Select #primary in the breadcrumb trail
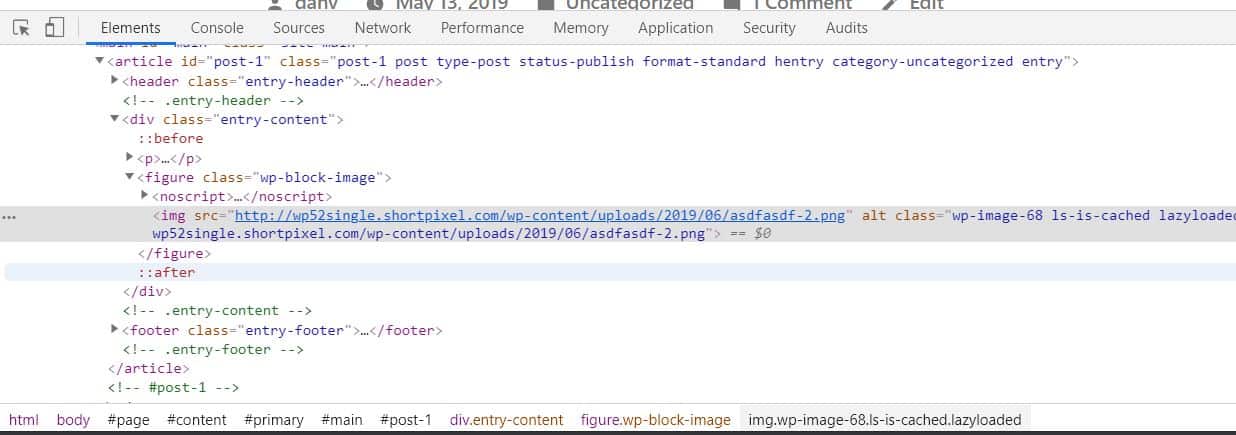Image resolution: width=1236 pixels, height=435 pixels. (x=273, y=420)
